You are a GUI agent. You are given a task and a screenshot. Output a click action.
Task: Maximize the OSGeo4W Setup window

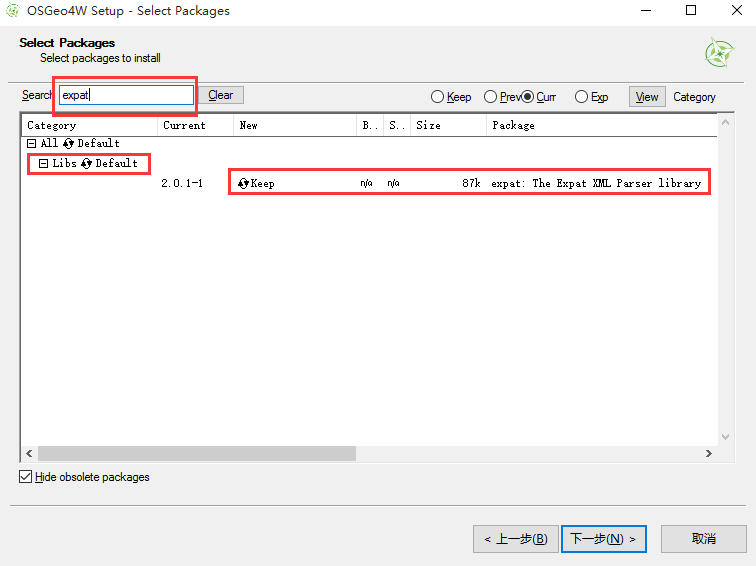click(691, 10)
